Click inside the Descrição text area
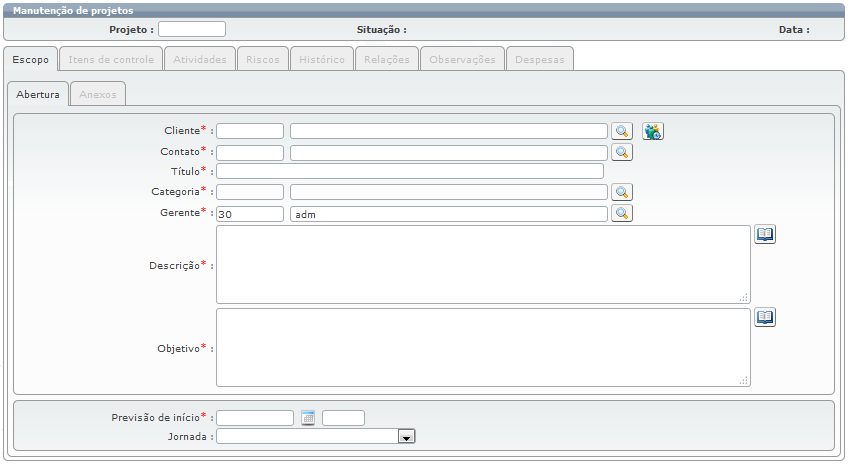This screenshot has width=851, height=465. (482, 264)
